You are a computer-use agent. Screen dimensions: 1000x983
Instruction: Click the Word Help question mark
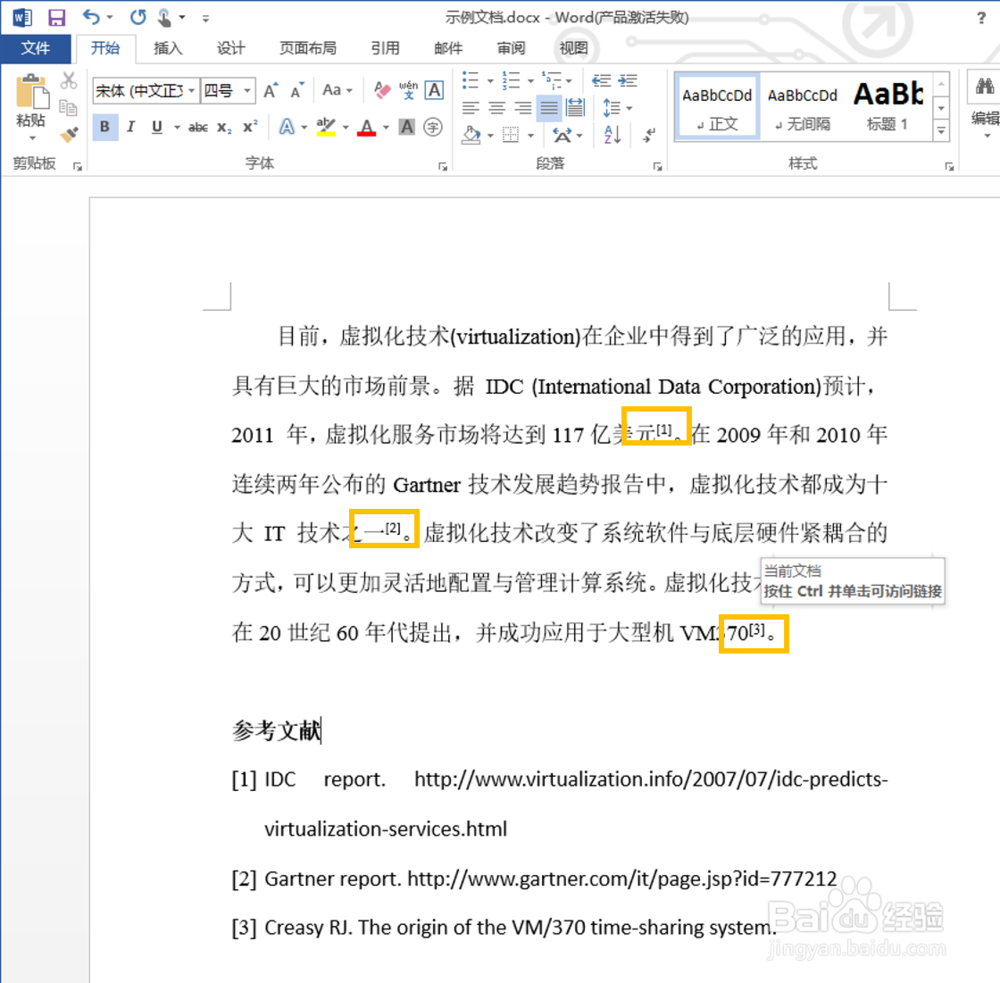tap(981, 18)
